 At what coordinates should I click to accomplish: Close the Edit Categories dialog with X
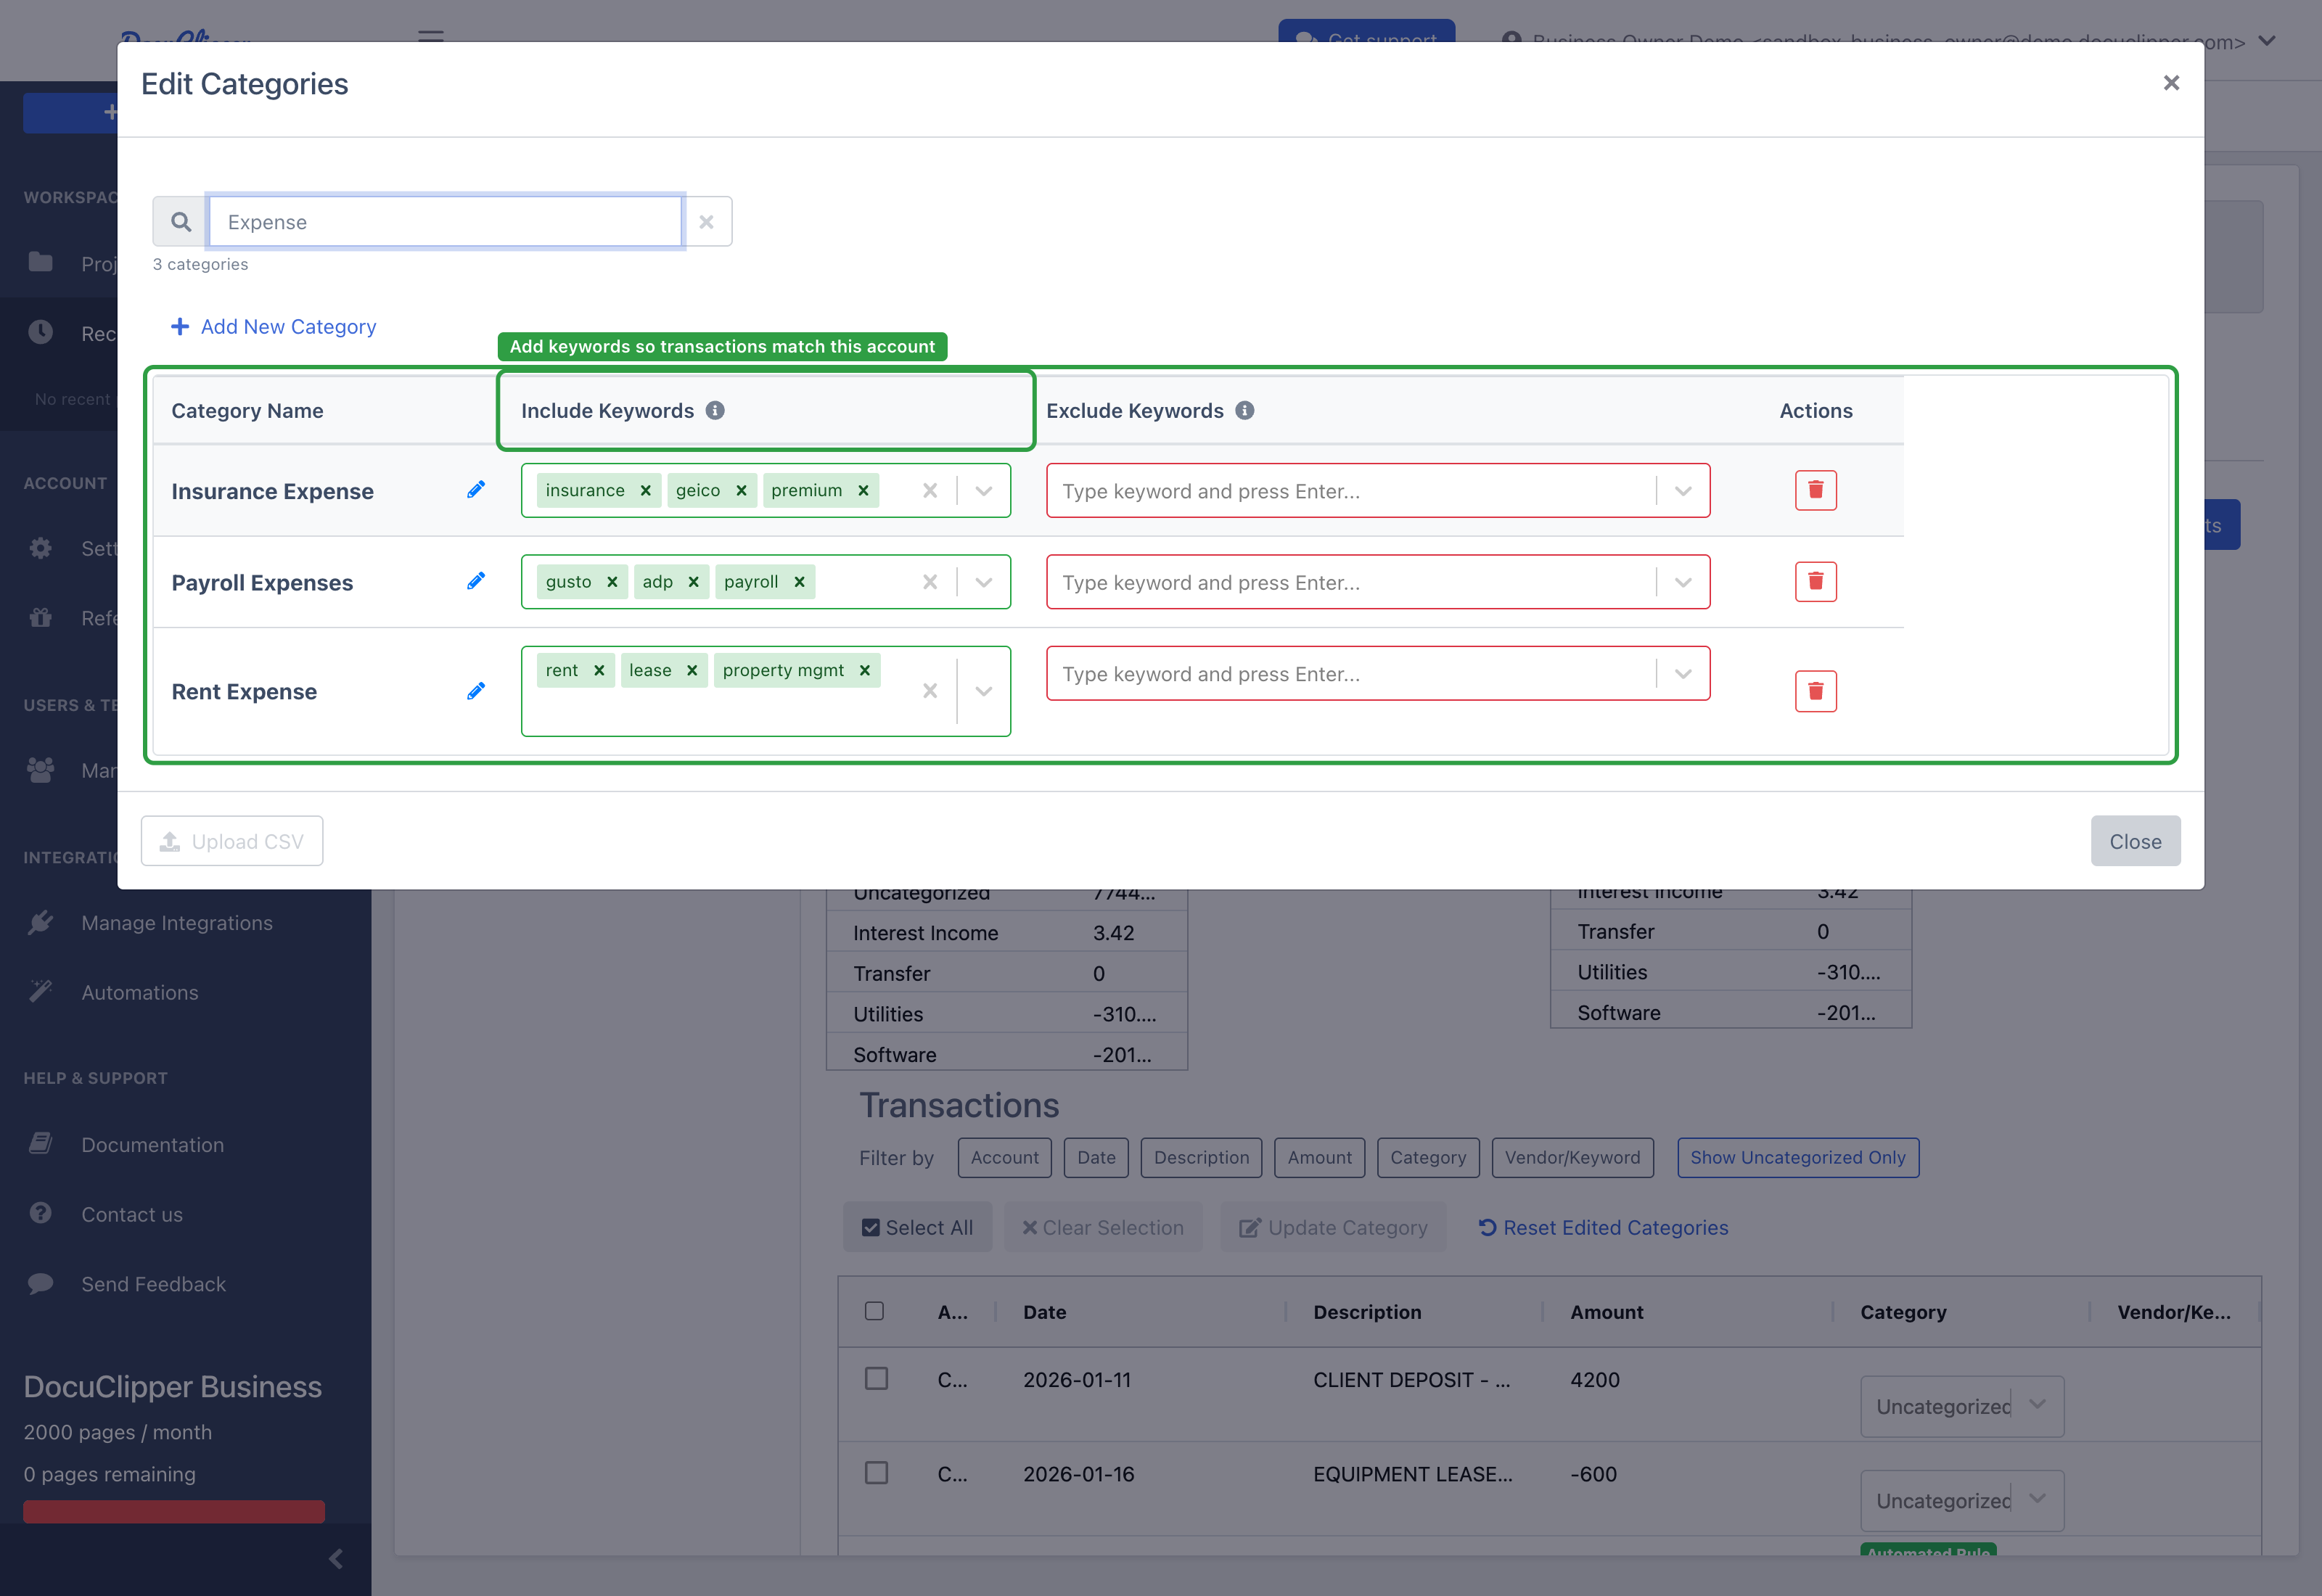pyautogui.click(x=2170, y=83)
